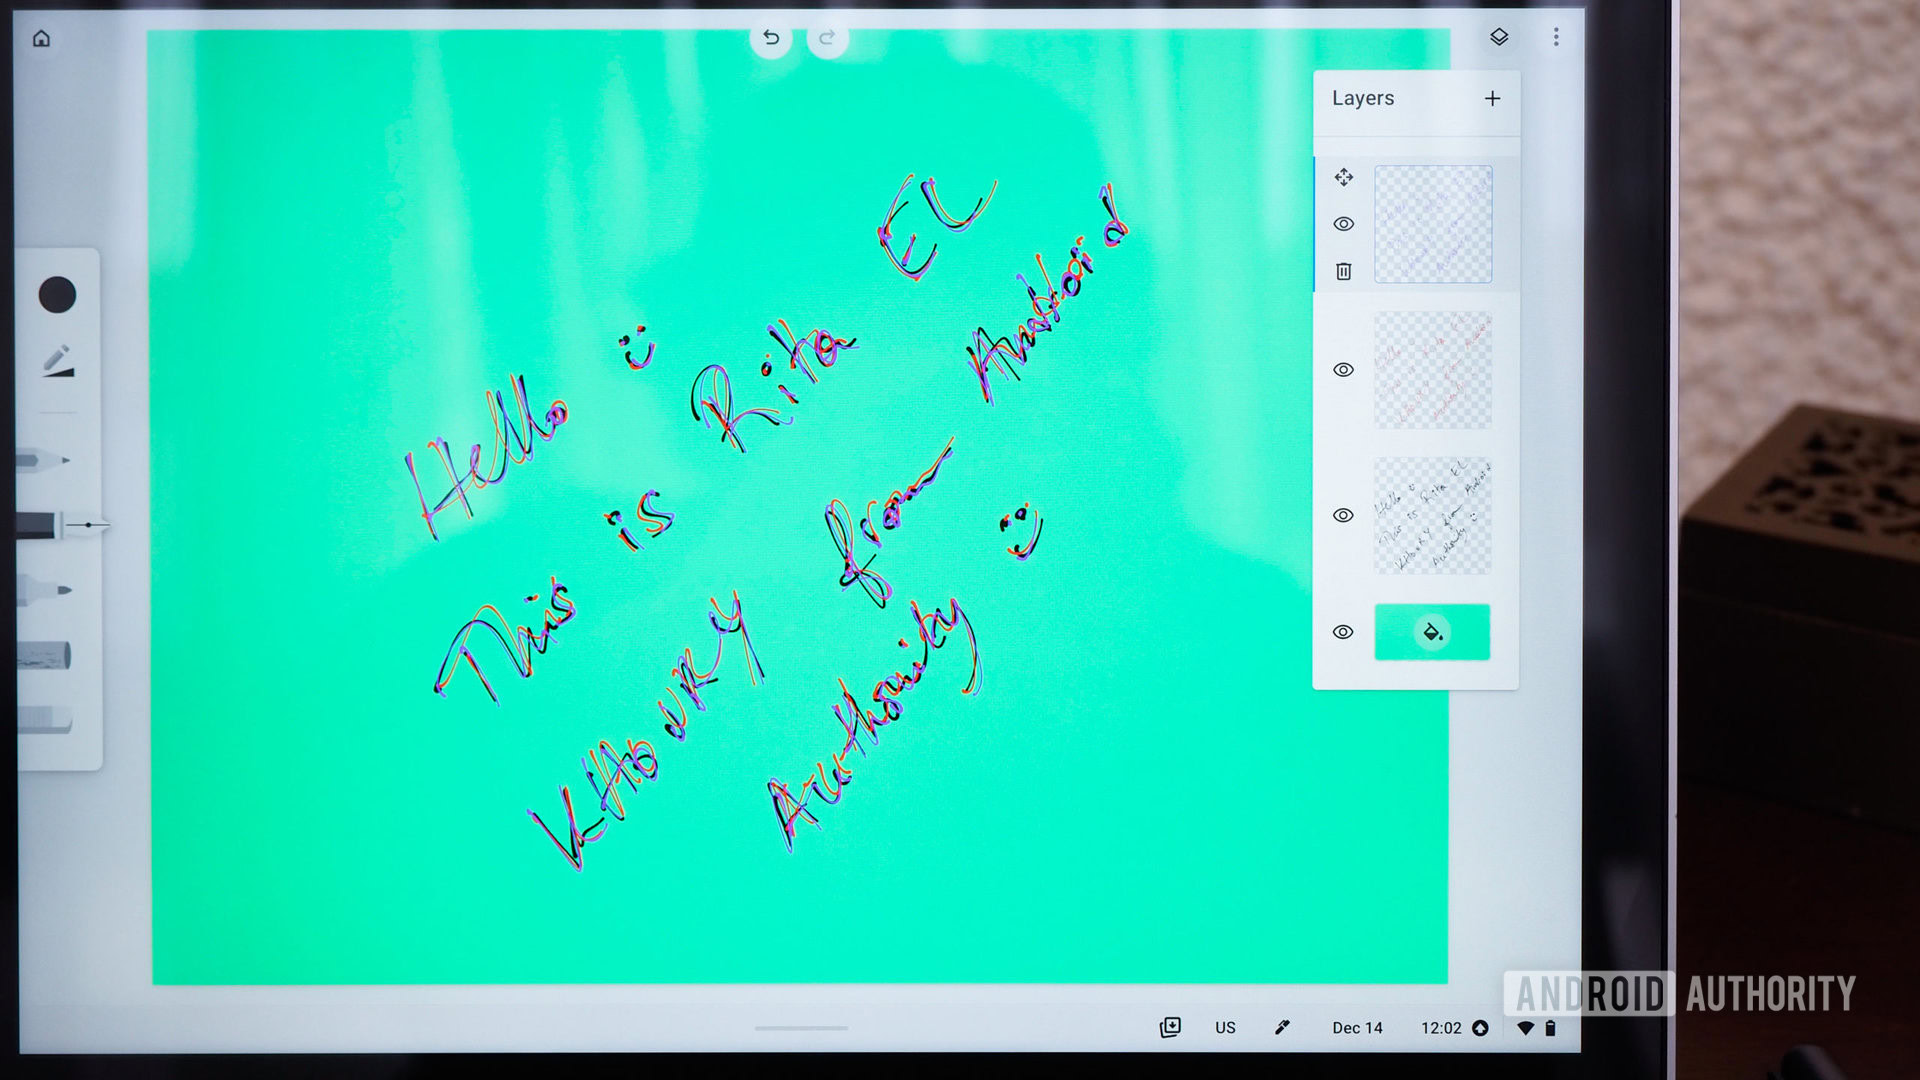Screen dimensions: 1920x1080
Task: Select the third handwriting layer thumbnail
Action: (x=1432, y=515)
